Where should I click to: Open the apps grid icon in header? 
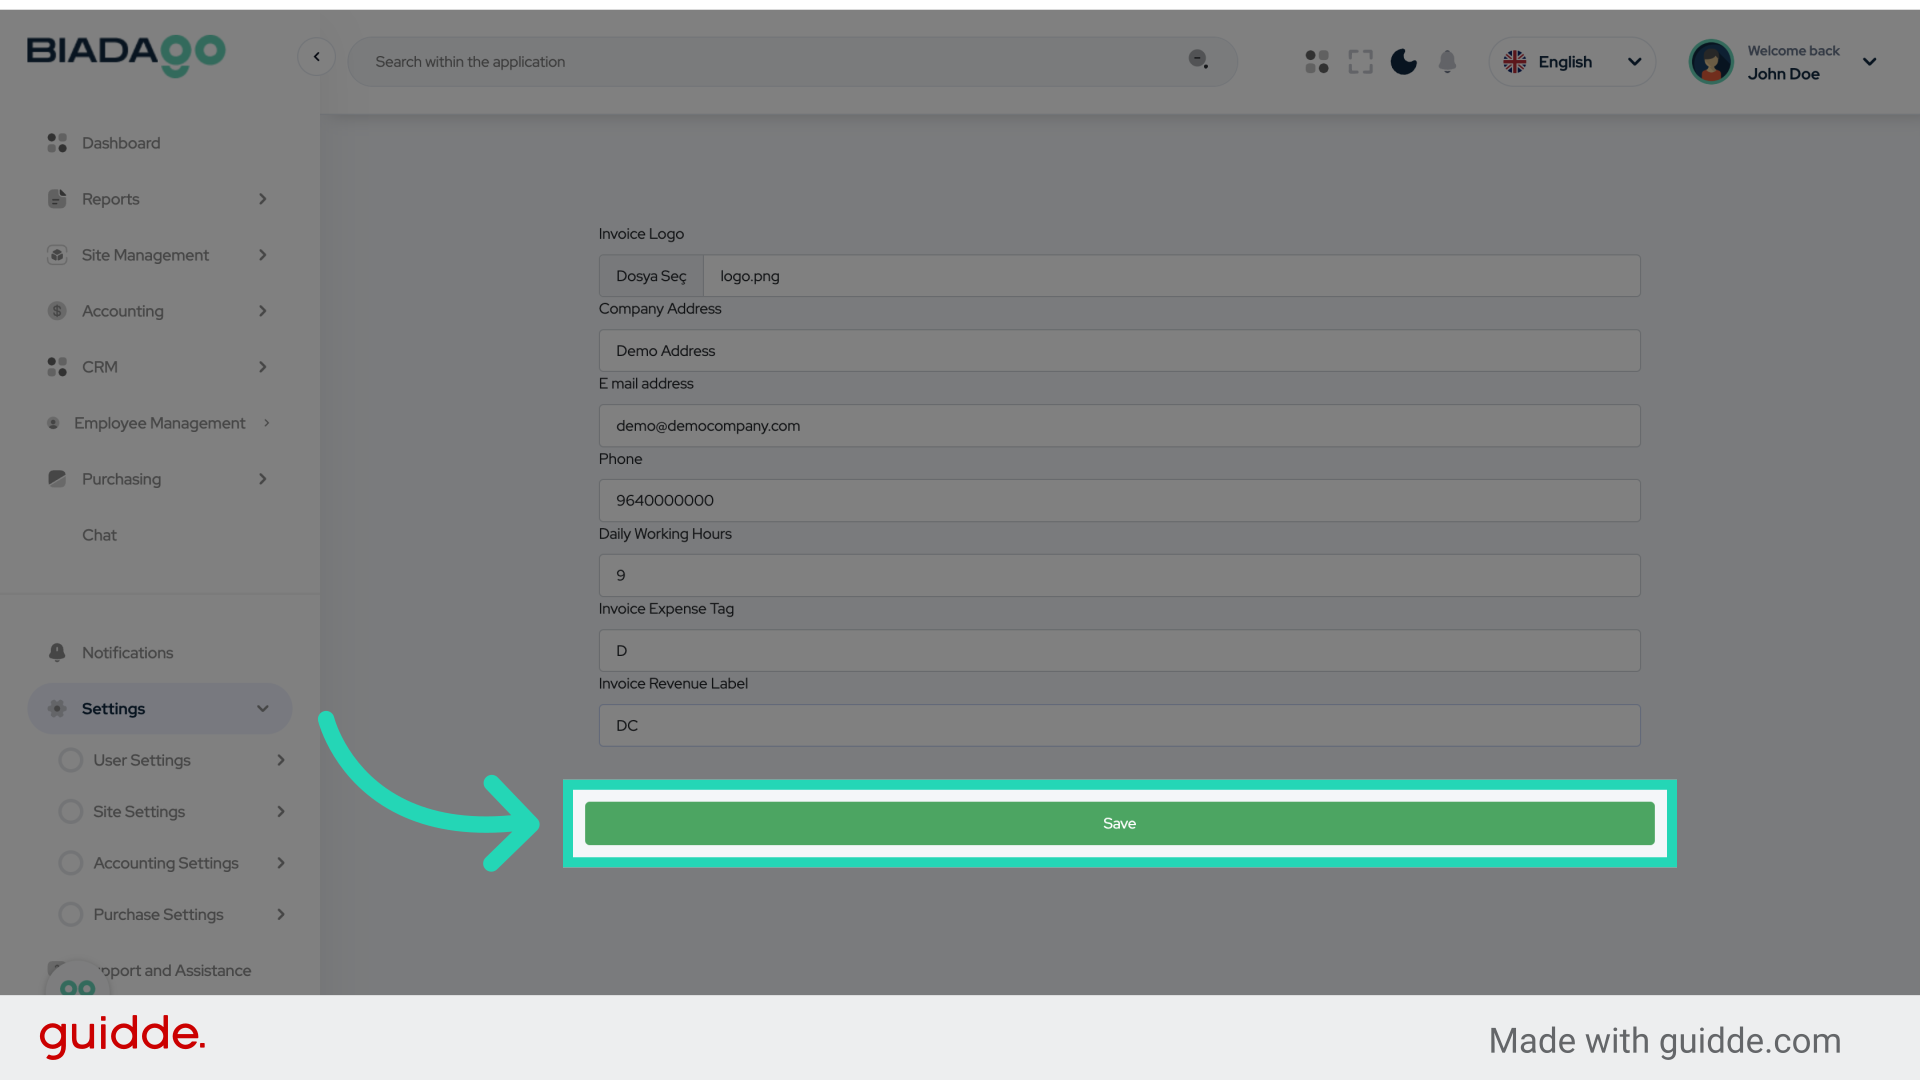pyautogui.click(x=1317, y=62)
